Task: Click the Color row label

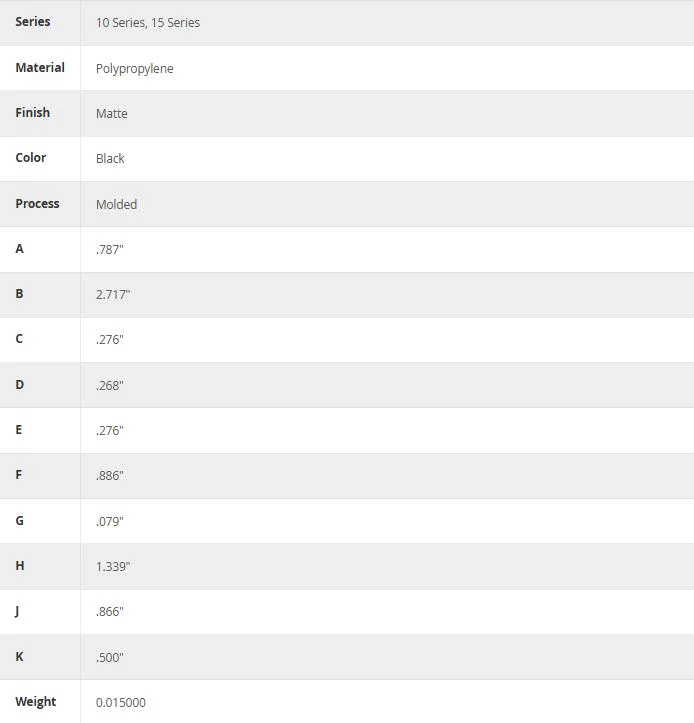Action: pyautogui.click(x=31, y=158)
